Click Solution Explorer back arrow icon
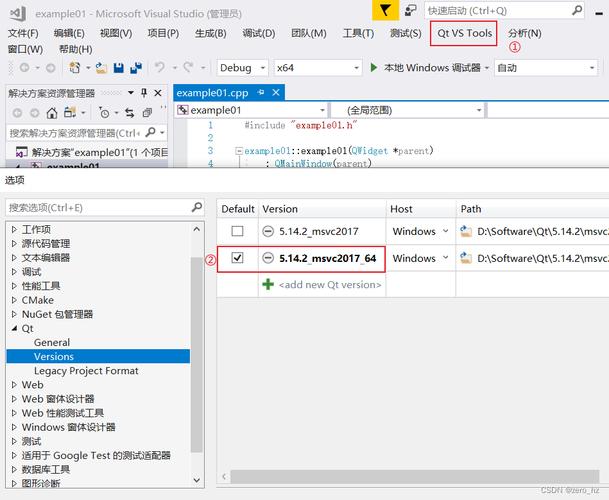Image resolution: width=609 pixels, height=500 pixels. pyautogui.click(x=17, y=113)
